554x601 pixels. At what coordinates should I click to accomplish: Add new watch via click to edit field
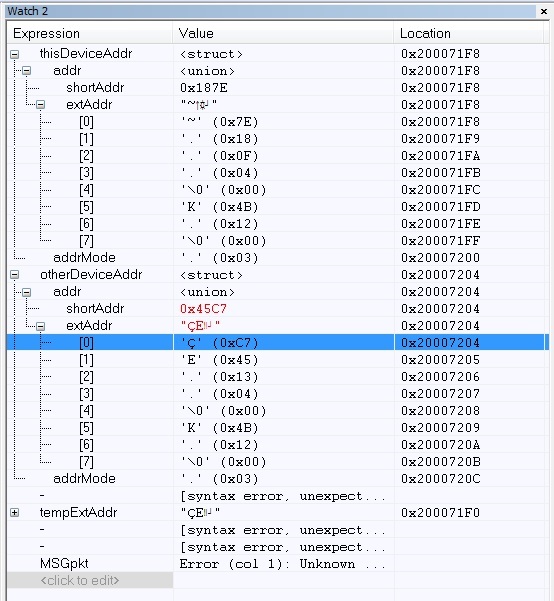[90, 580]
